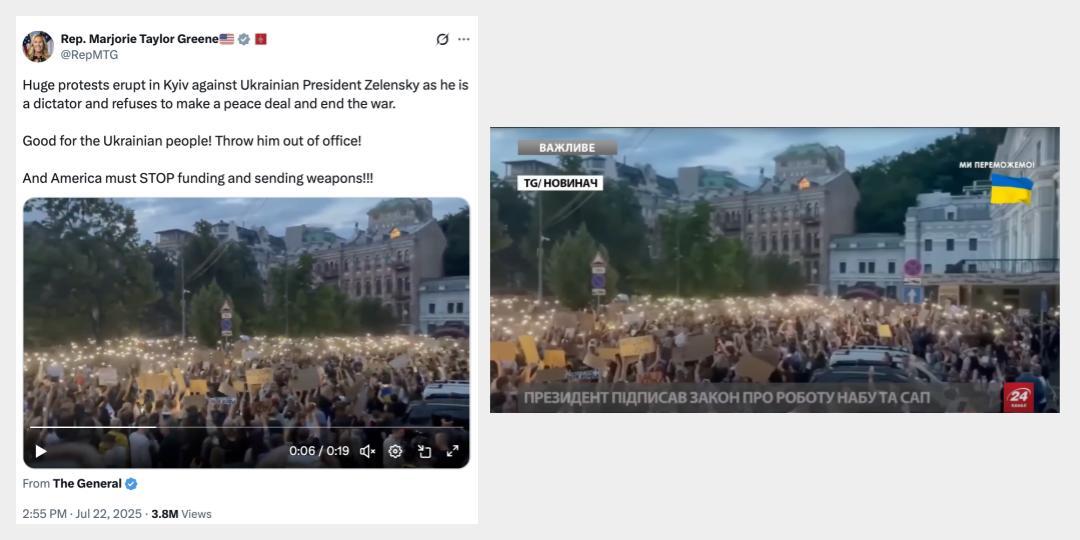The width and height of the screenshot is (1080, 540).
Task: Click the МИ ПЕРЕМОЖЕМО! caption
Action: (x=997, y=165)
